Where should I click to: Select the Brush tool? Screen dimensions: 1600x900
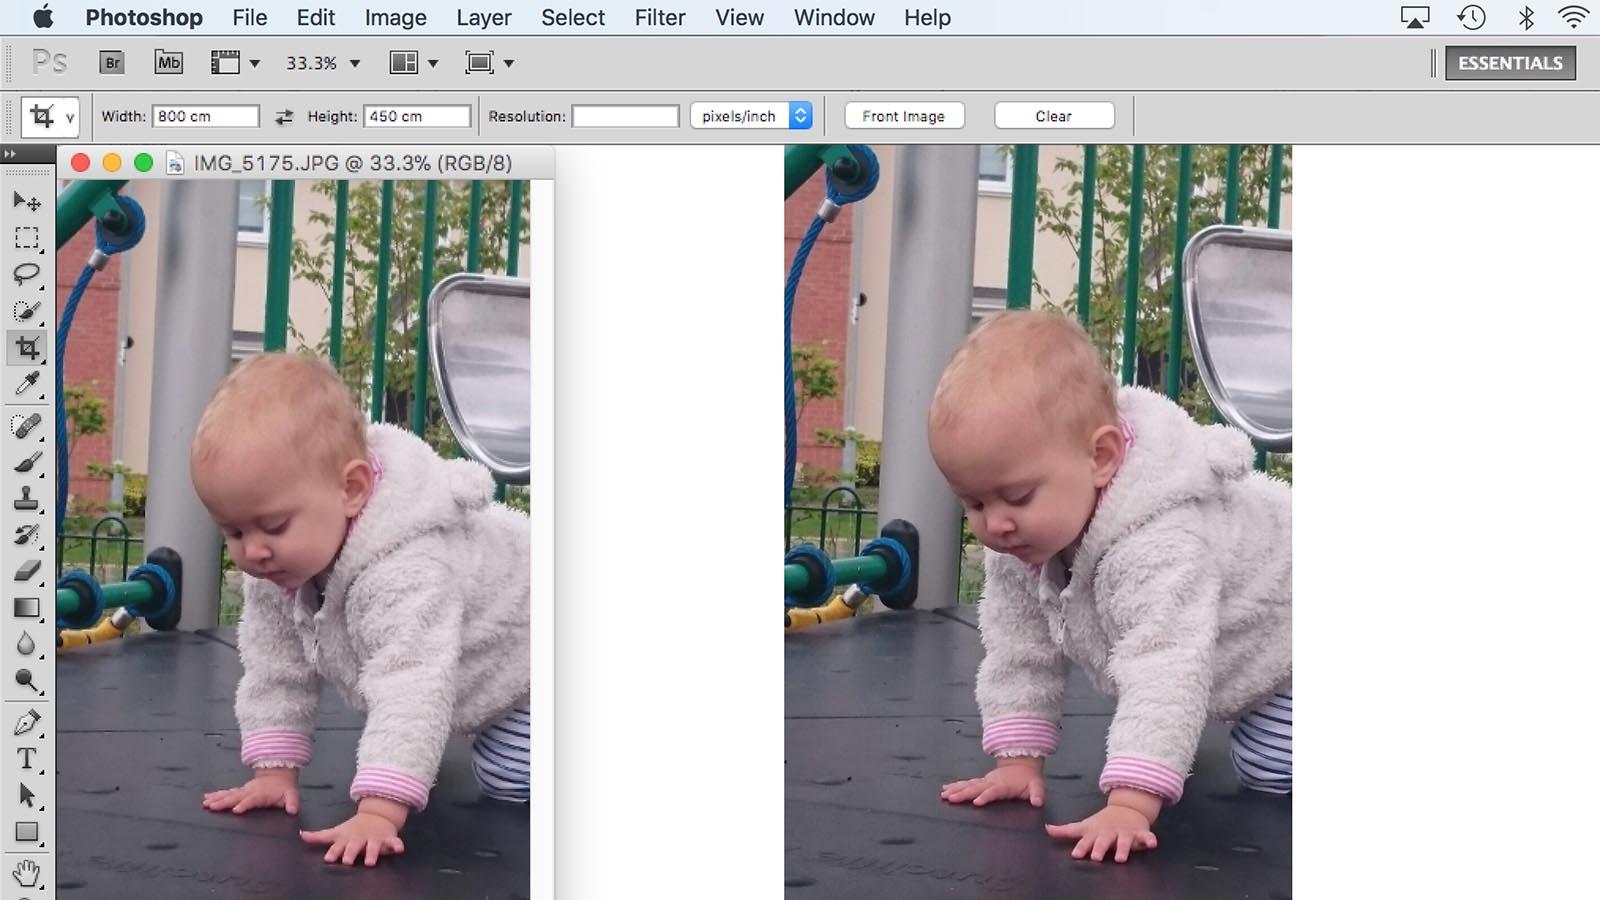(x=27, y=462)
